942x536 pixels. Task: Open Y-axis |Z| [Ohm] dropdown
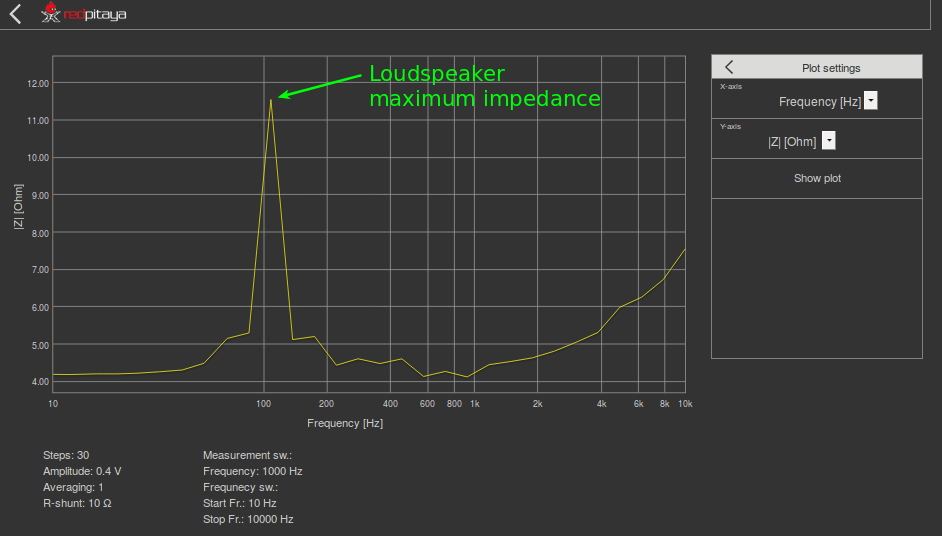point(828,141)
